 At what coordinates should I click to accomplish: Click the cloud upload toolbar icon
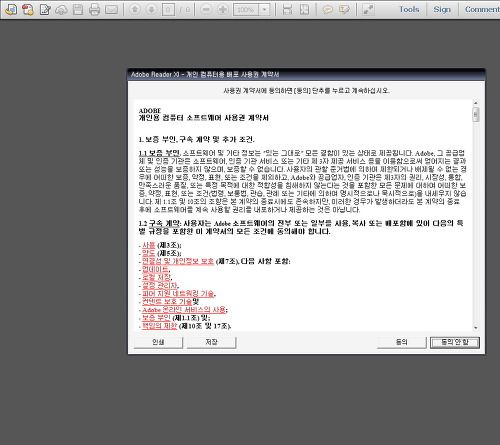click(x=61, y=10)
